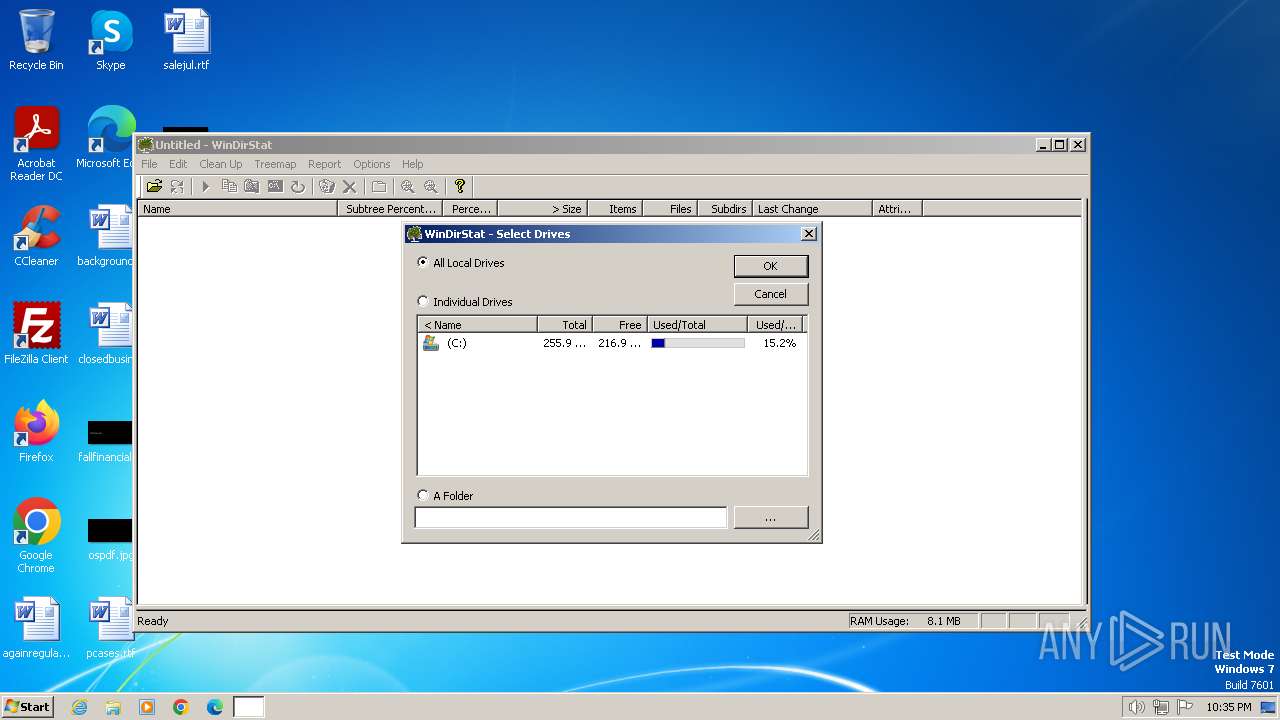Viewport: 1280px width, 720px height.
Task: Sort drive list by Free column
Action: [620, 325]
